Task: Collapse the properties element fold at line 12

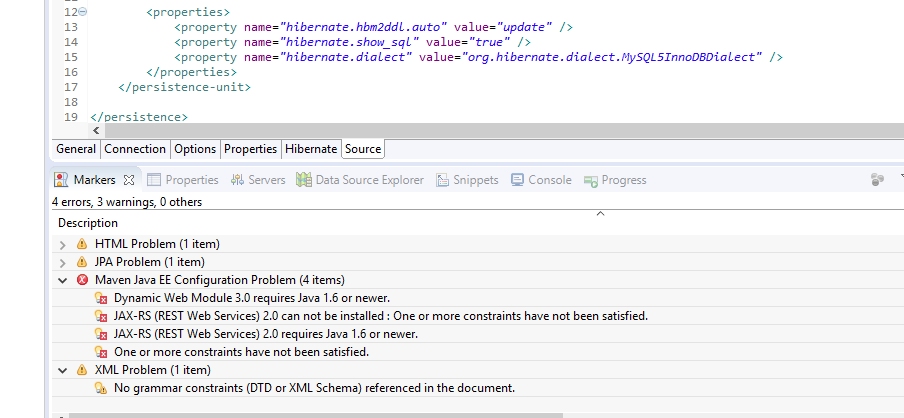Action: pyautogui.click(x=83, y=12)
